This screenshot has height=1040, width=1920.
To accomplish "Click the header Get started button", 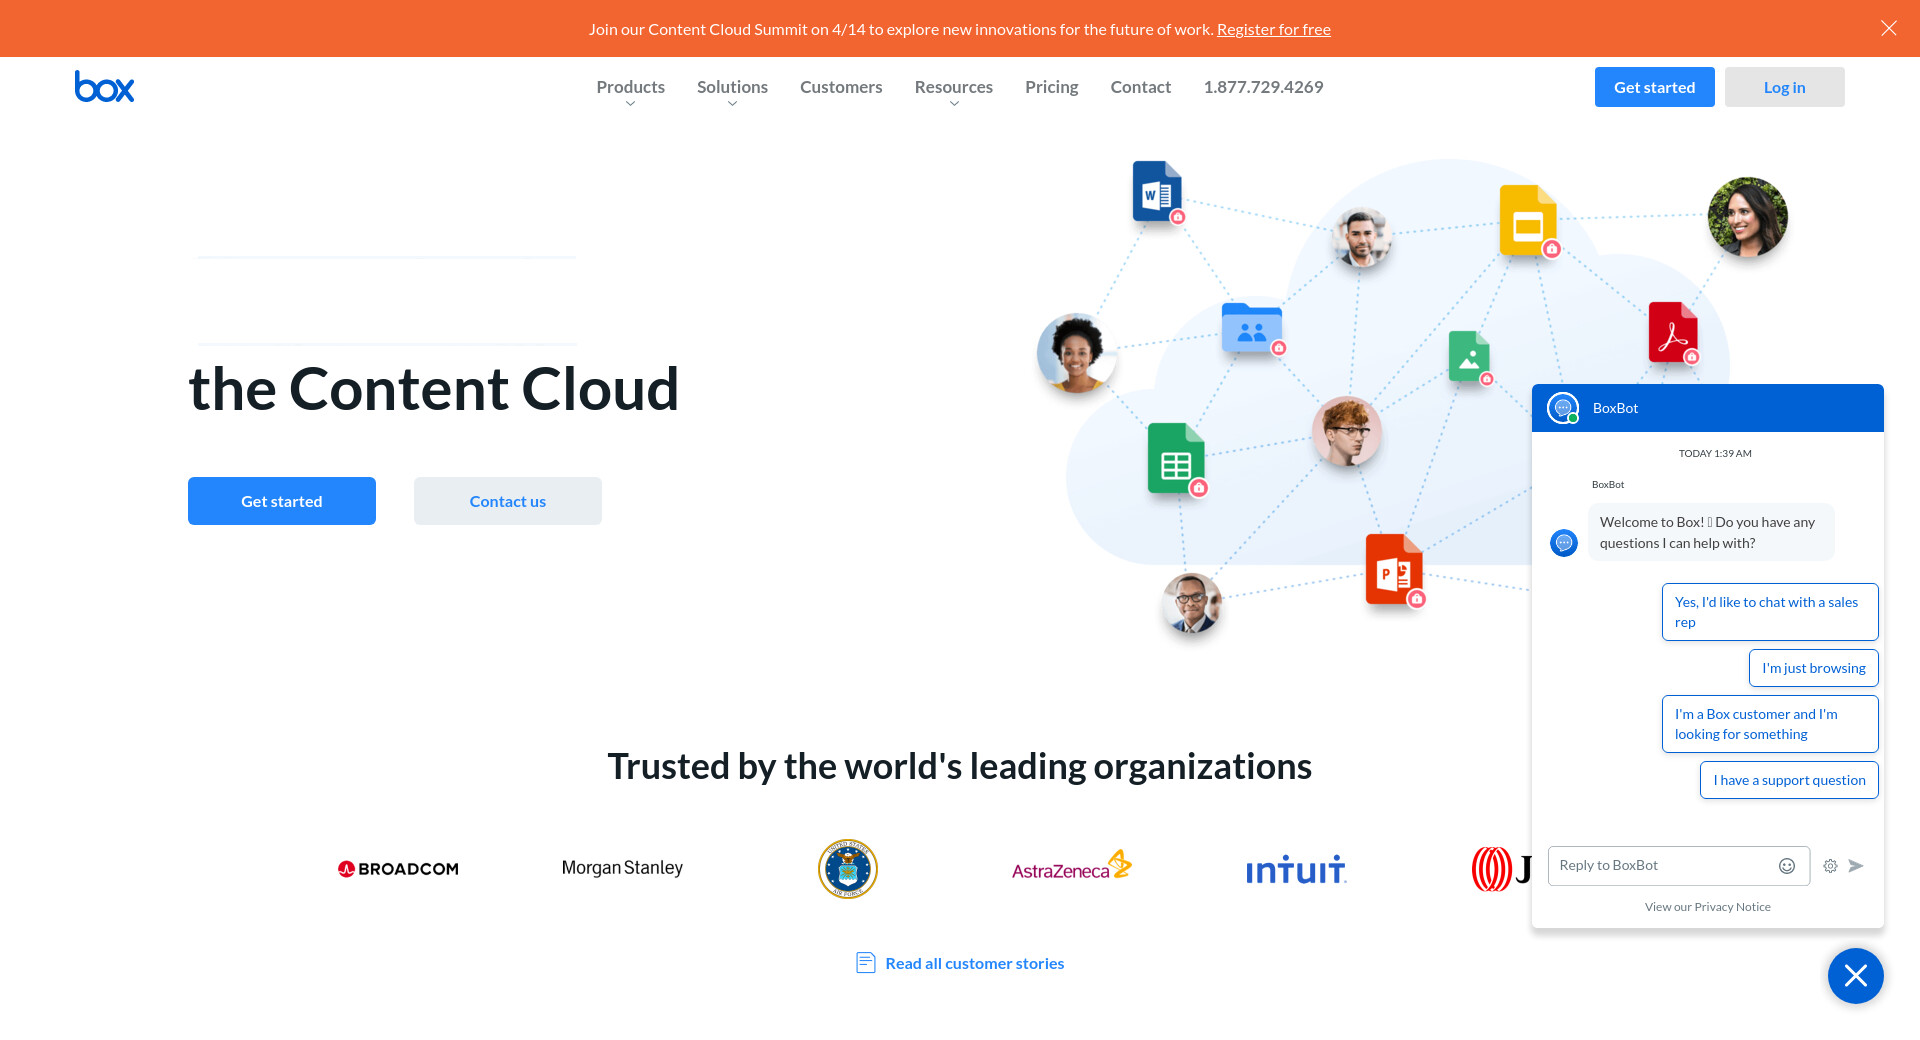I will coord(1654,87).
